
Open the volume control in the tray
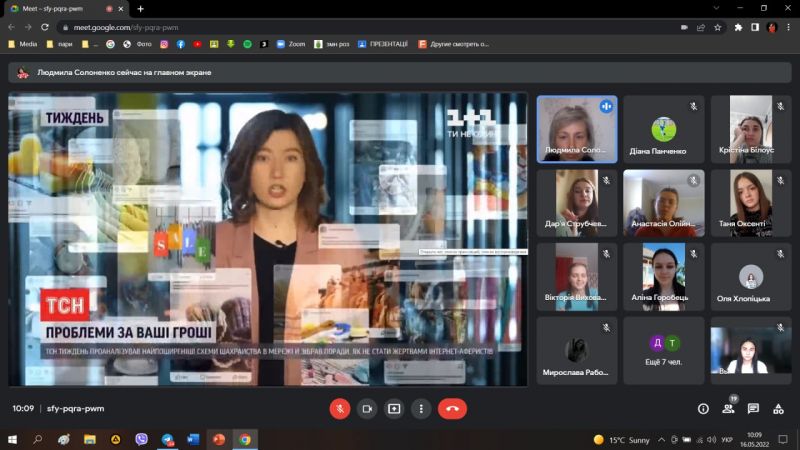coord(712,440)
